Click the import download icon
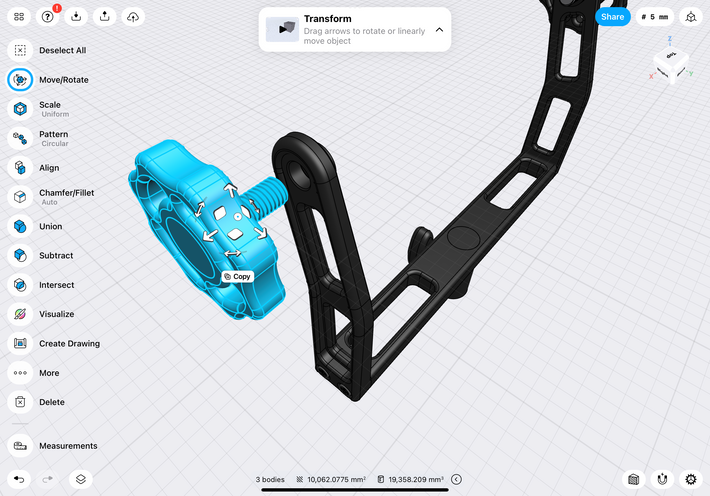This screenshot has width=710, height=496. coord(76,17)
